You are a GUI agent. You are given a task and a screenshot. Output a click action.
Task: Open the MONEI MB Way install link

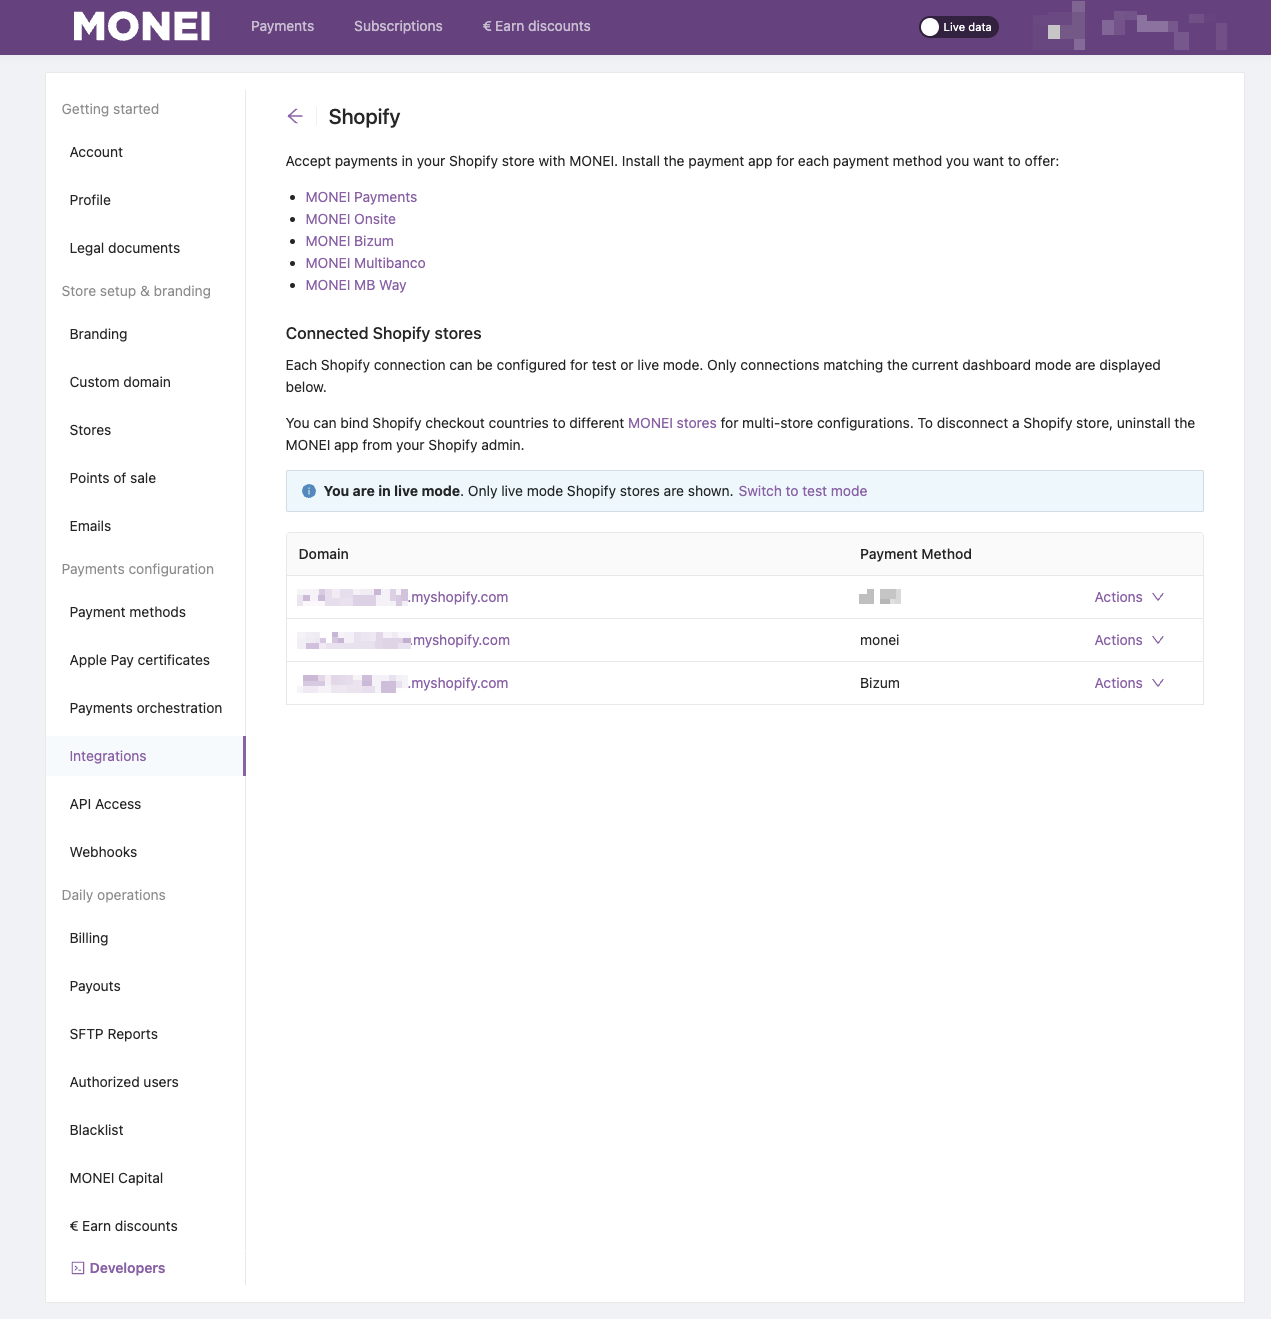[355, 285]
